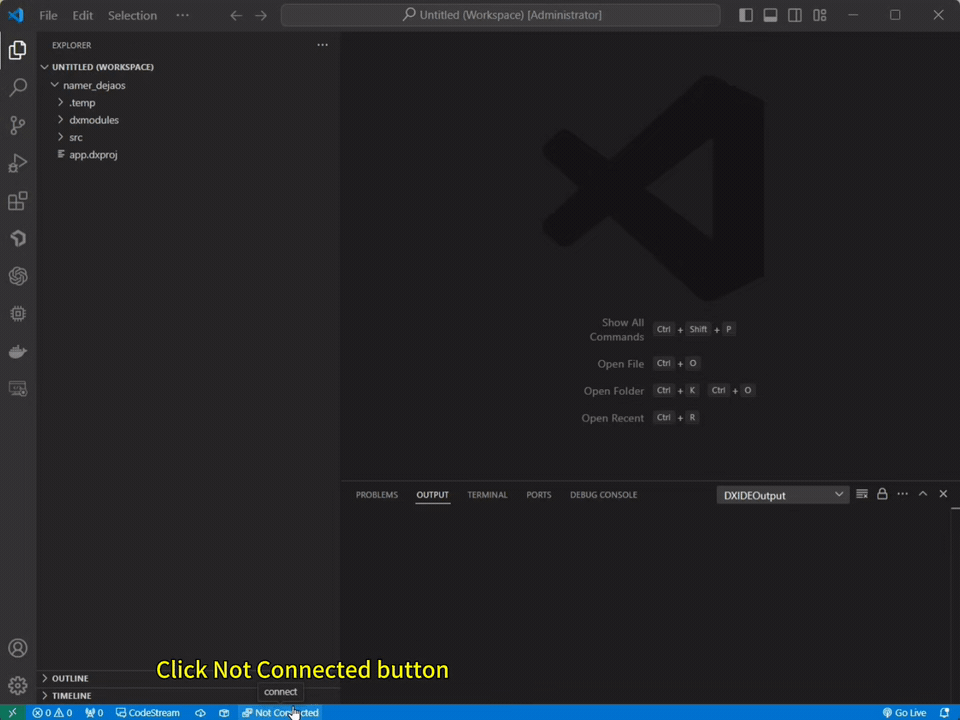This screenshot has height=720, width=960.
Task: Open the Source Control view icon
Action: 18,126
